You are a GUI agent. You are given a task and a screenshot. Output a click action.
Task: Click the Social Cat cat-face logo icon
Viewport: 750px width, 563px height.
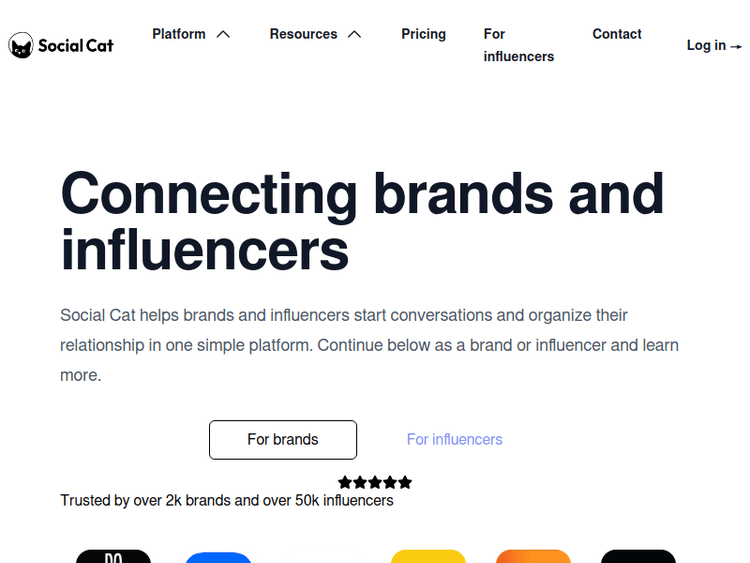(x=20, y=45)
